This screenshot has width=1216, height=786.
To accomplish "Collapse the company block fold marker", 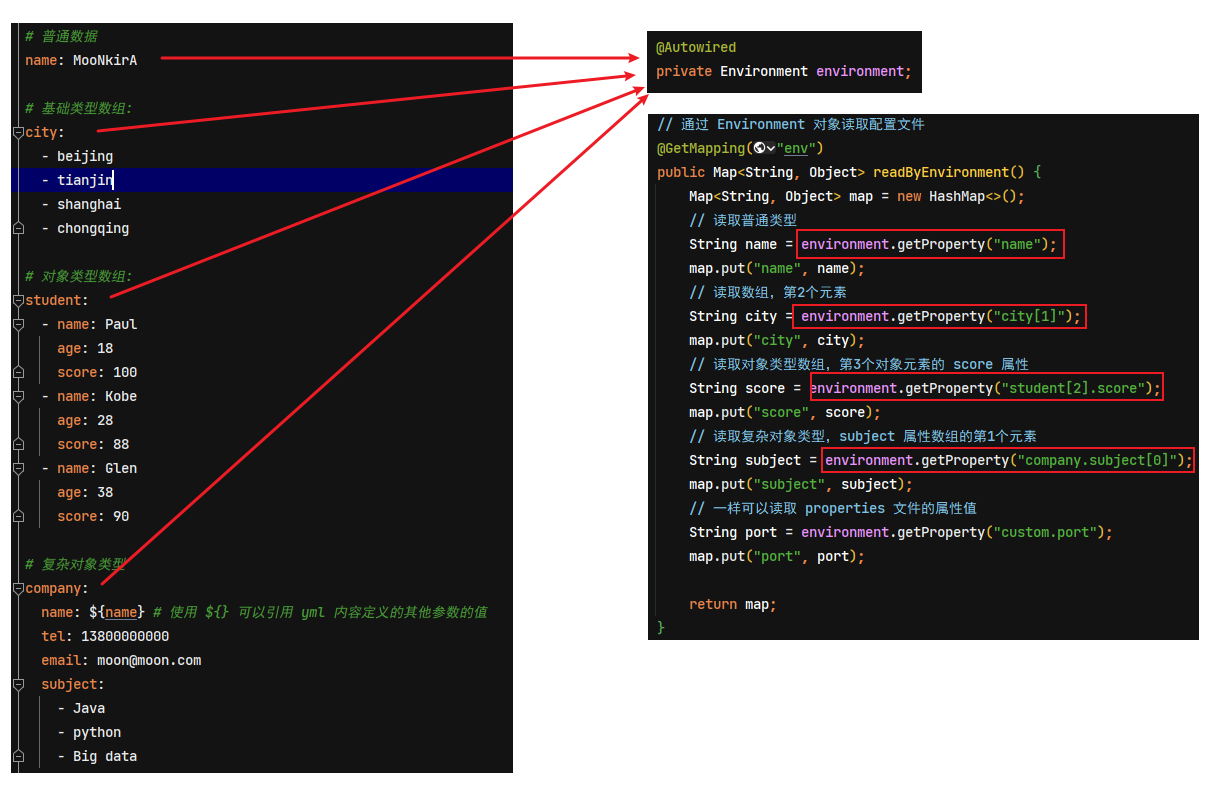I will coord(18,588).
